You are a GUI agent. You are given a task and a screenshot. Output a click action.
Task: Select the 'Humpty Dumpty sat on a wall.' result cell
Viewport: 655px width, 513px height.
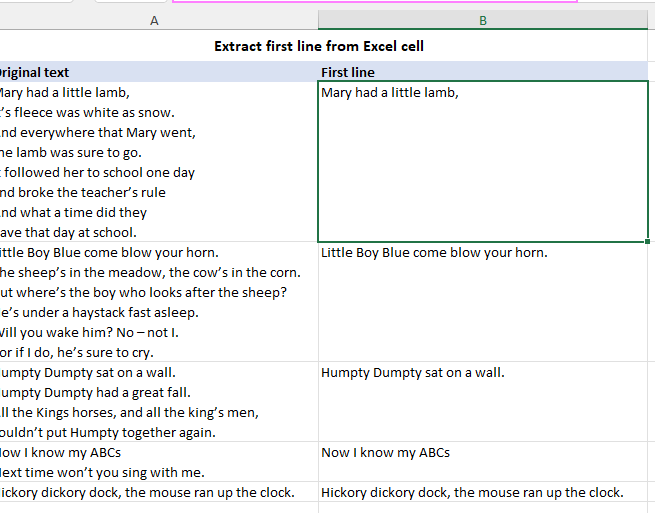click(484, 402)
